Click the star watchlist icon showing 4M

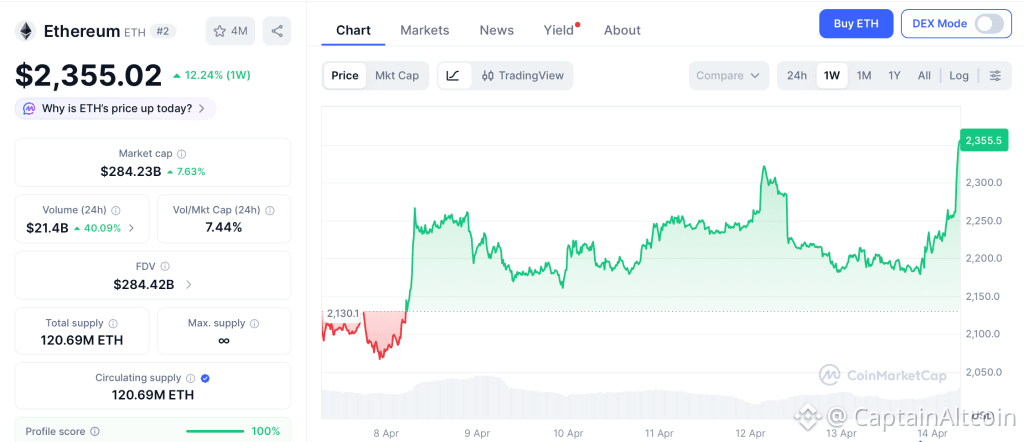coord(230,31)
